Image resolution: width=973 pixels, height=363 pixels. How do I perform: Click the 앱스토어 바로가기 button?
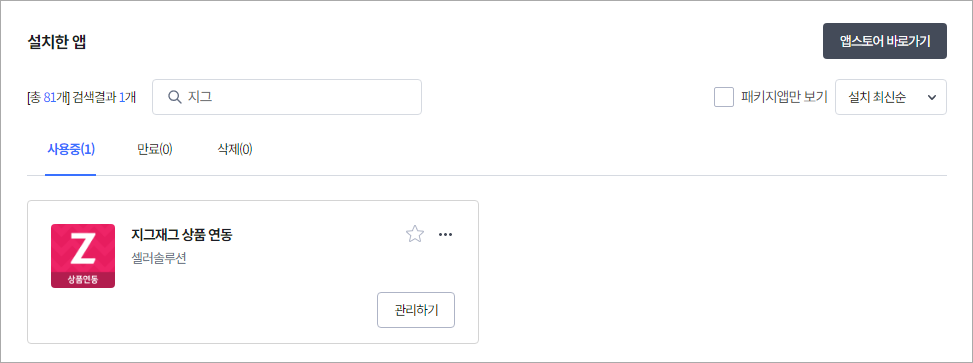(x=885, y=41)
